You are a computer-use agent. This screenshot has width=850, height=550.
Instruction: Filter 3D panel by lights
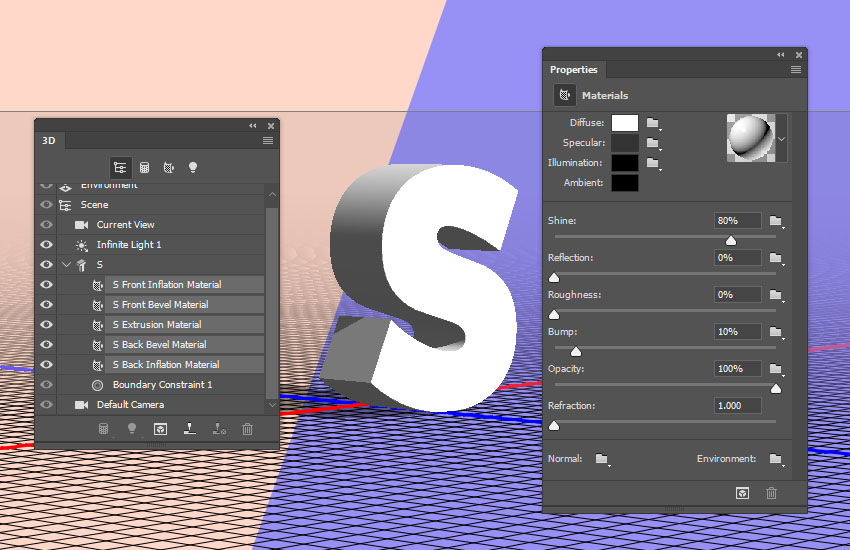click(192, 168)
